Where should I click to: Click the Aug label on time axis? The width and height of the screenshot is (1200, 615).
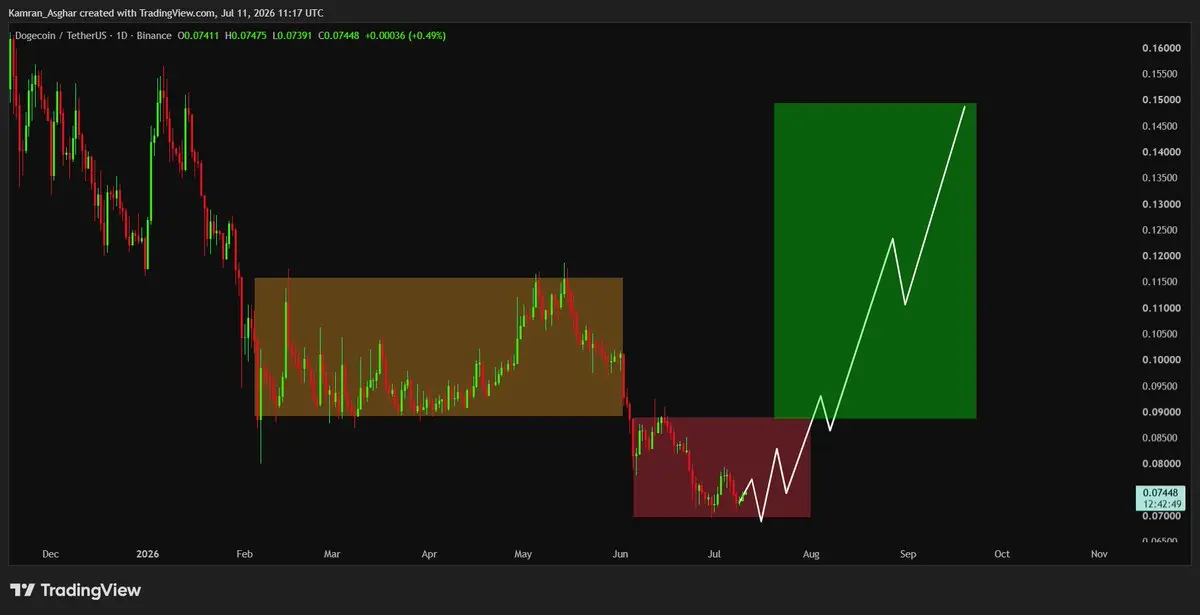(x=811, y=553)
